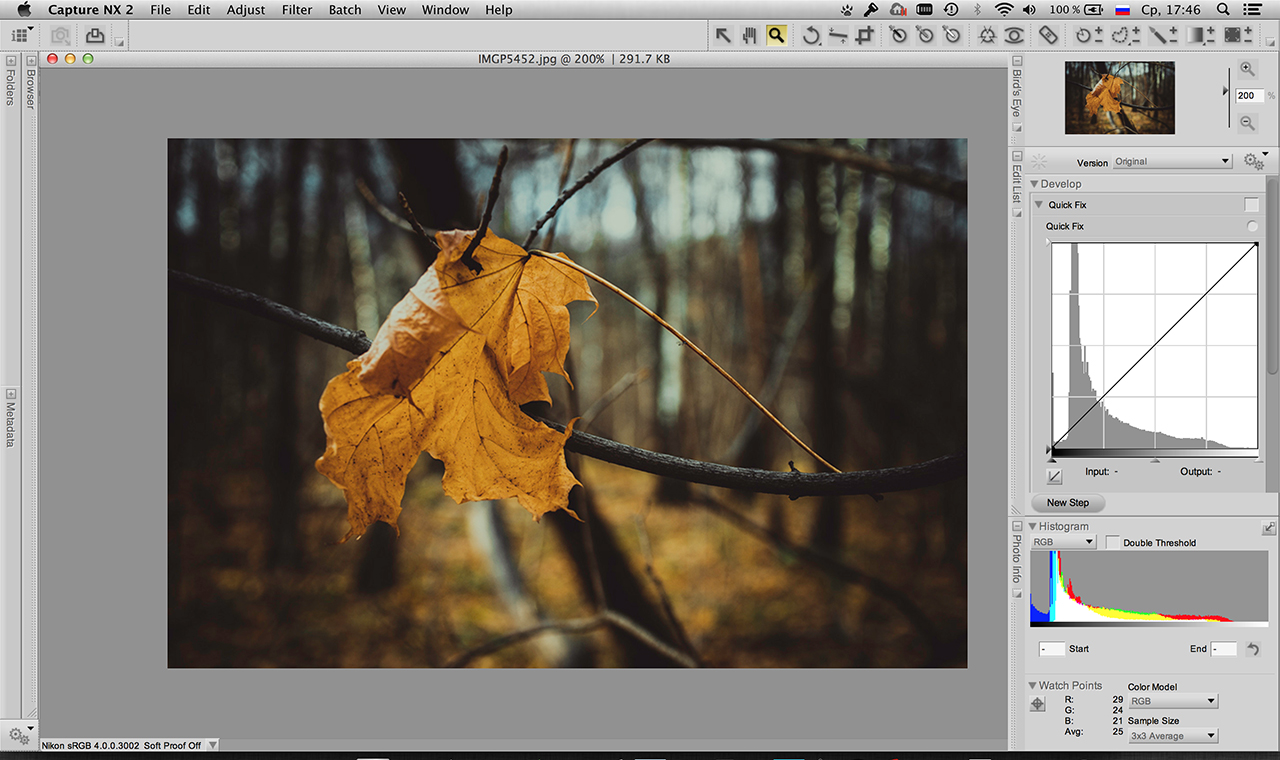The height and width of the screenshot is (760, 1280).
Task: Toggle the Quick Fix step checkbox
Action: point(1251,205)
